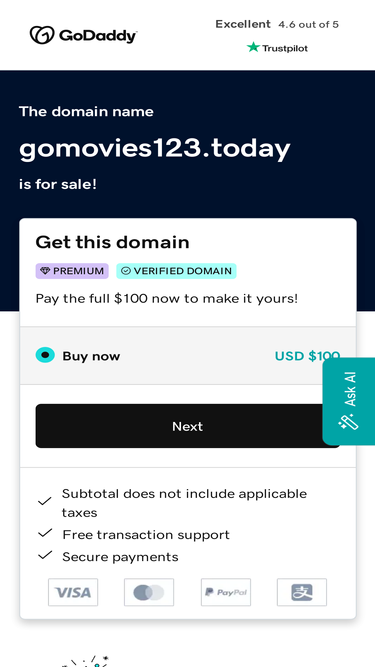Click the magic wand Ask AI icon

(348, 423)
